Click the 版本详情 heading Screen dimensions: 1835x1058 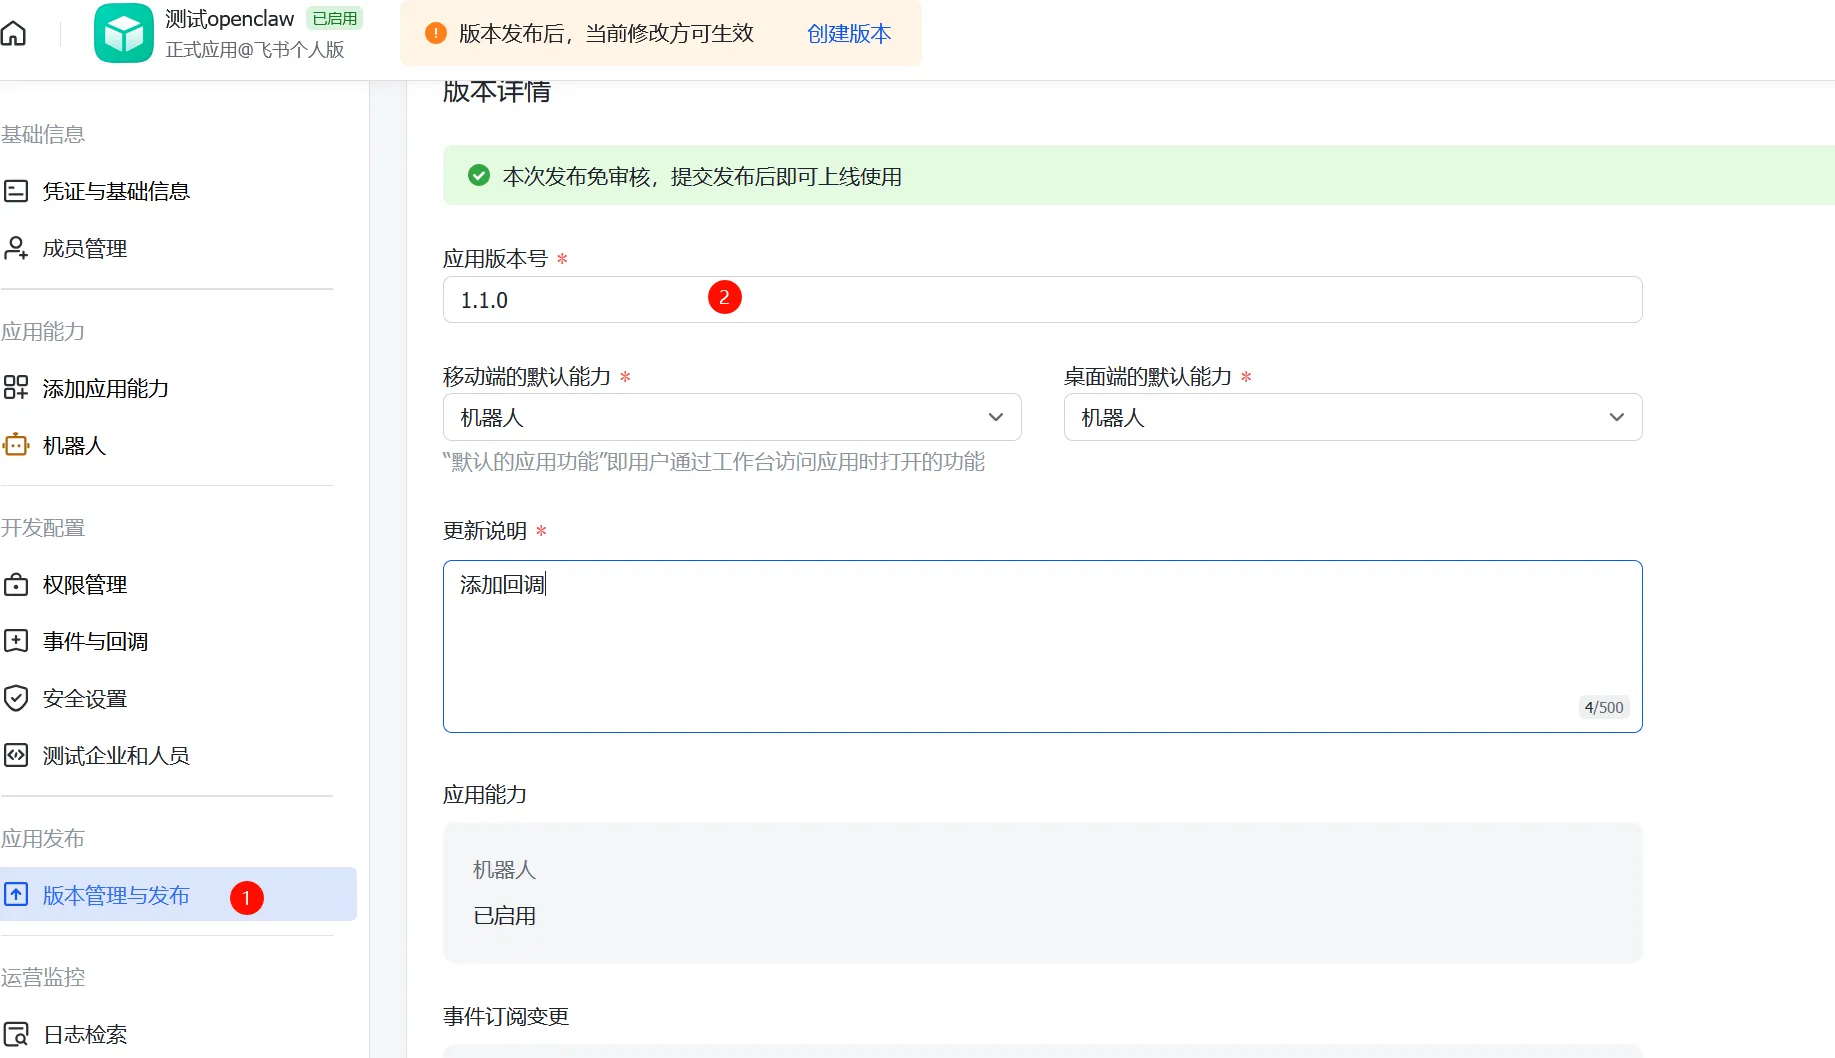click(x=497, y=91)
